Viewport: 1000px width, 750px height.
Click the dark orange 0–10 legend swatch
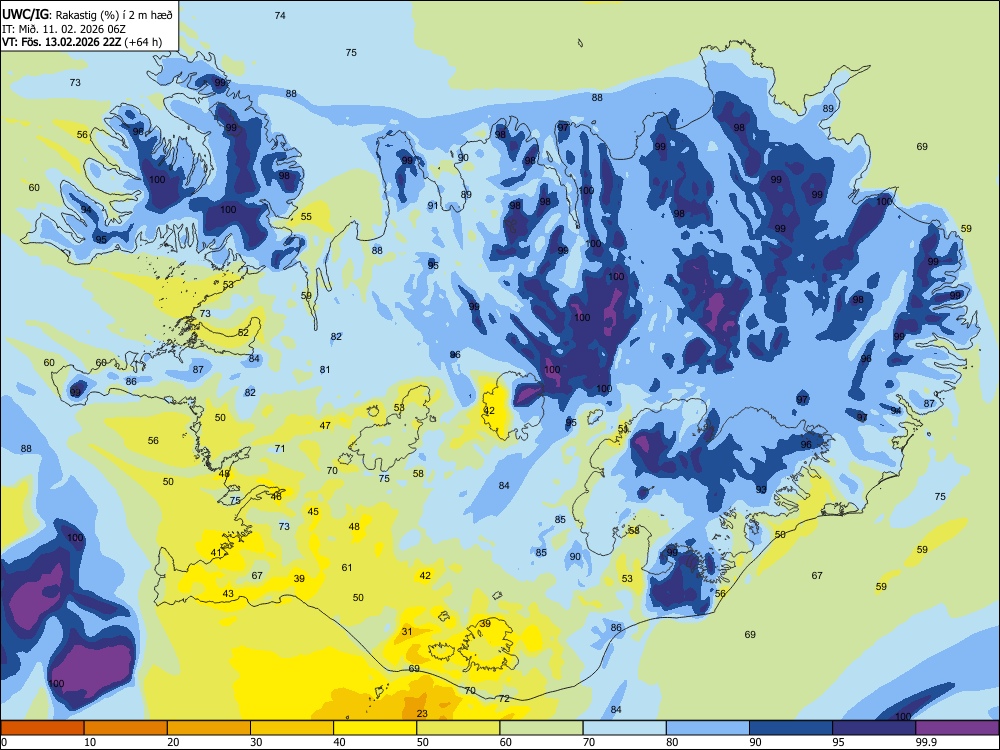[x=42, y=728]
